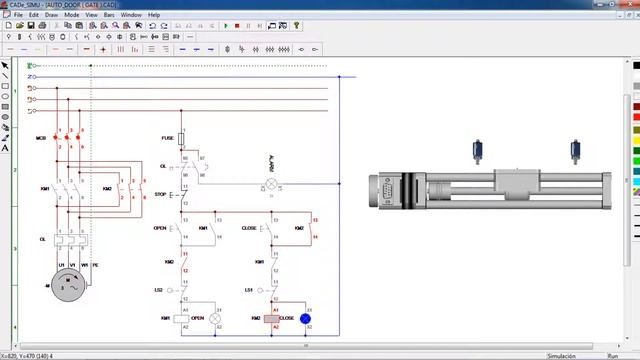Pick the black color swatch
Image resolution: width=640 pixels, height=360 pixels.
637,65
